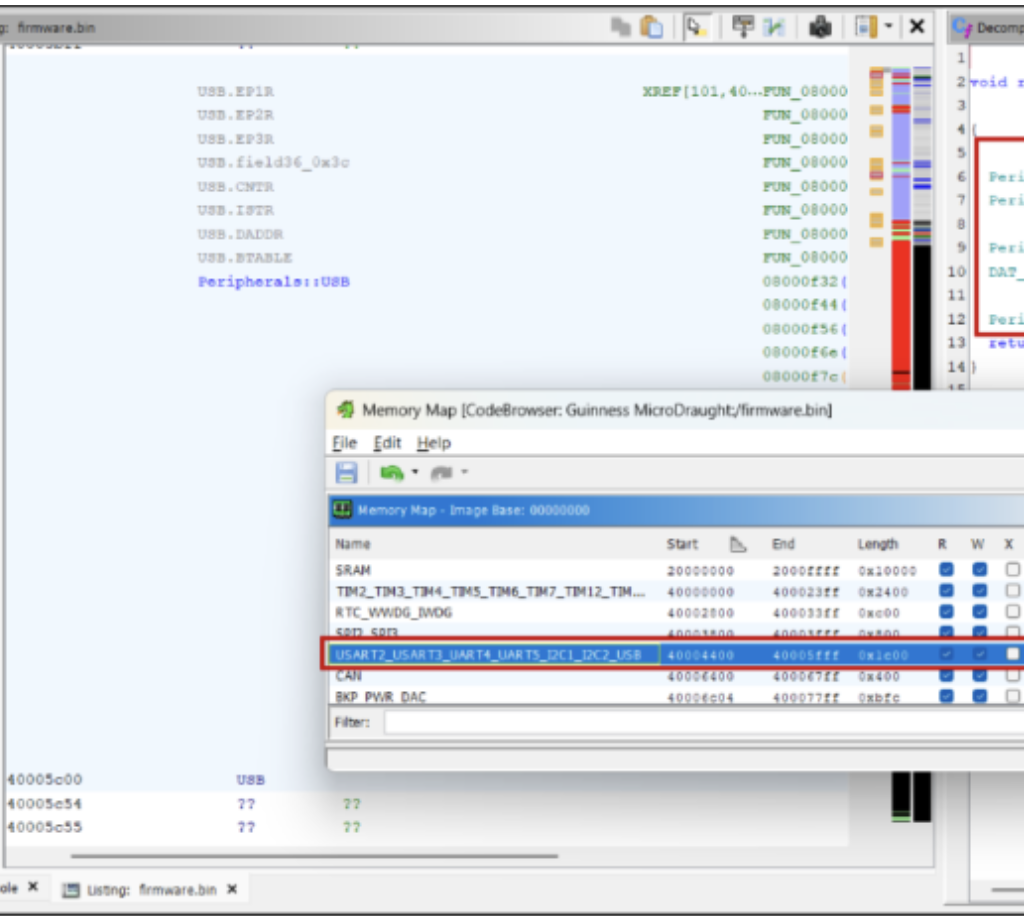Open the listing fields dropdown arrow

click(x=888, y=28)
